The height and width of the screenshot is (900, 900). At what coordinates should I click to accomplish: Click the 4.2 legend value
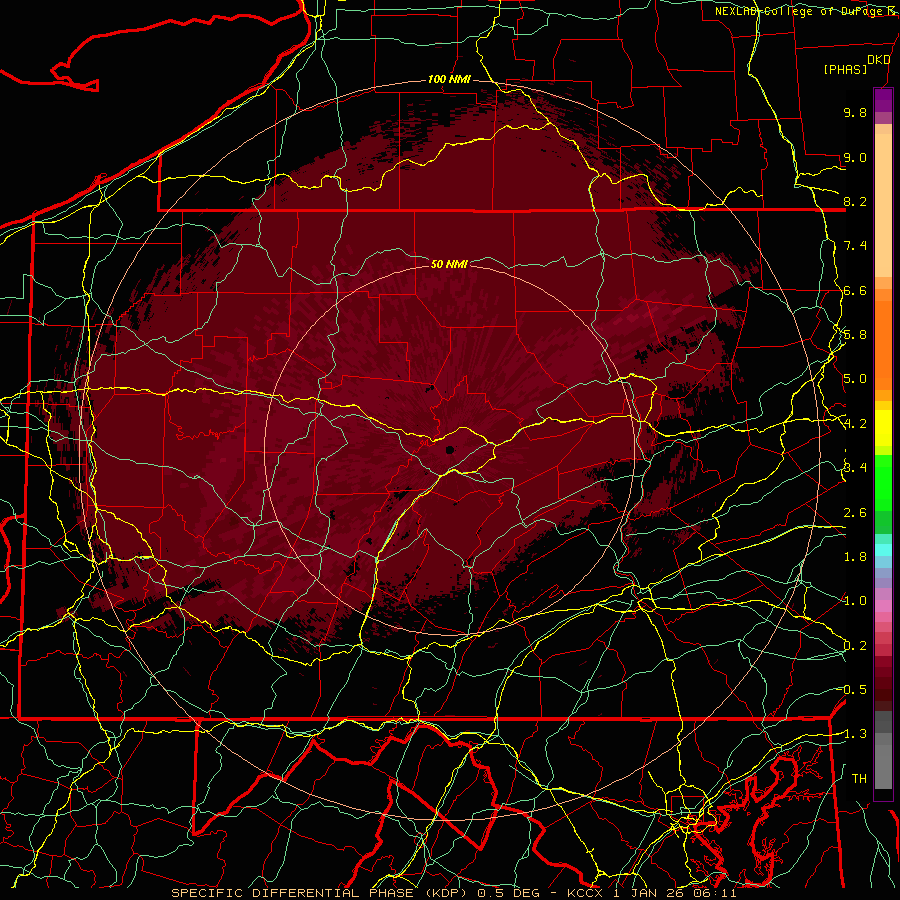pyautogui.click(x=855, y=424)
